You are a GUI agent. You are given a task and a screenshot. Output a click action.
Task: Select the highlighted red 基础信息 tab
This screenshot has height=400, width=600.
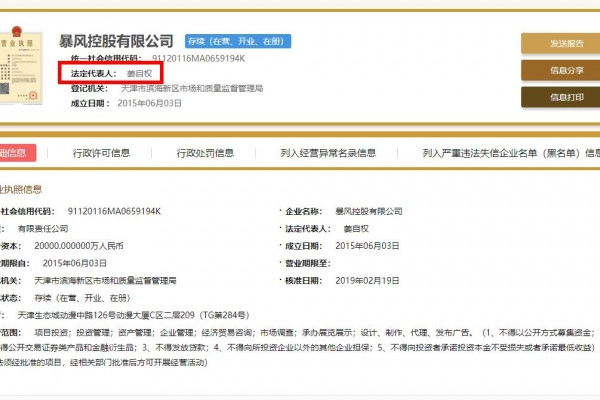17,153
